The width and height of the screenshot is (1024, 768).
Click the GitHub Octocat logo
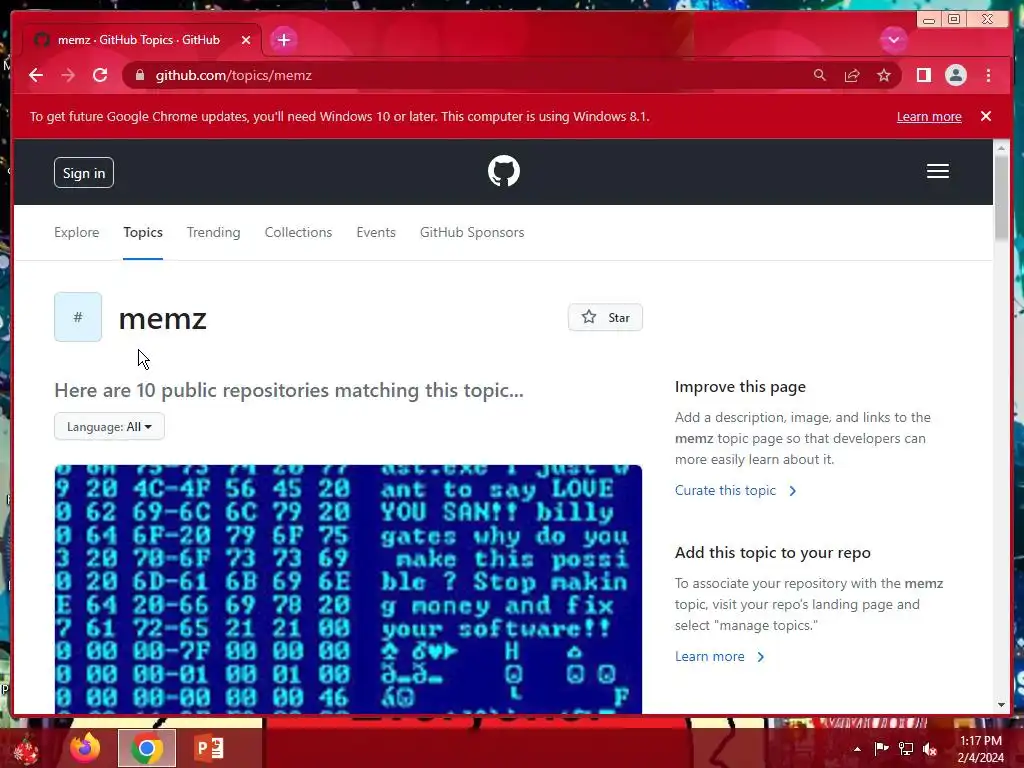[x=504, y=171]
